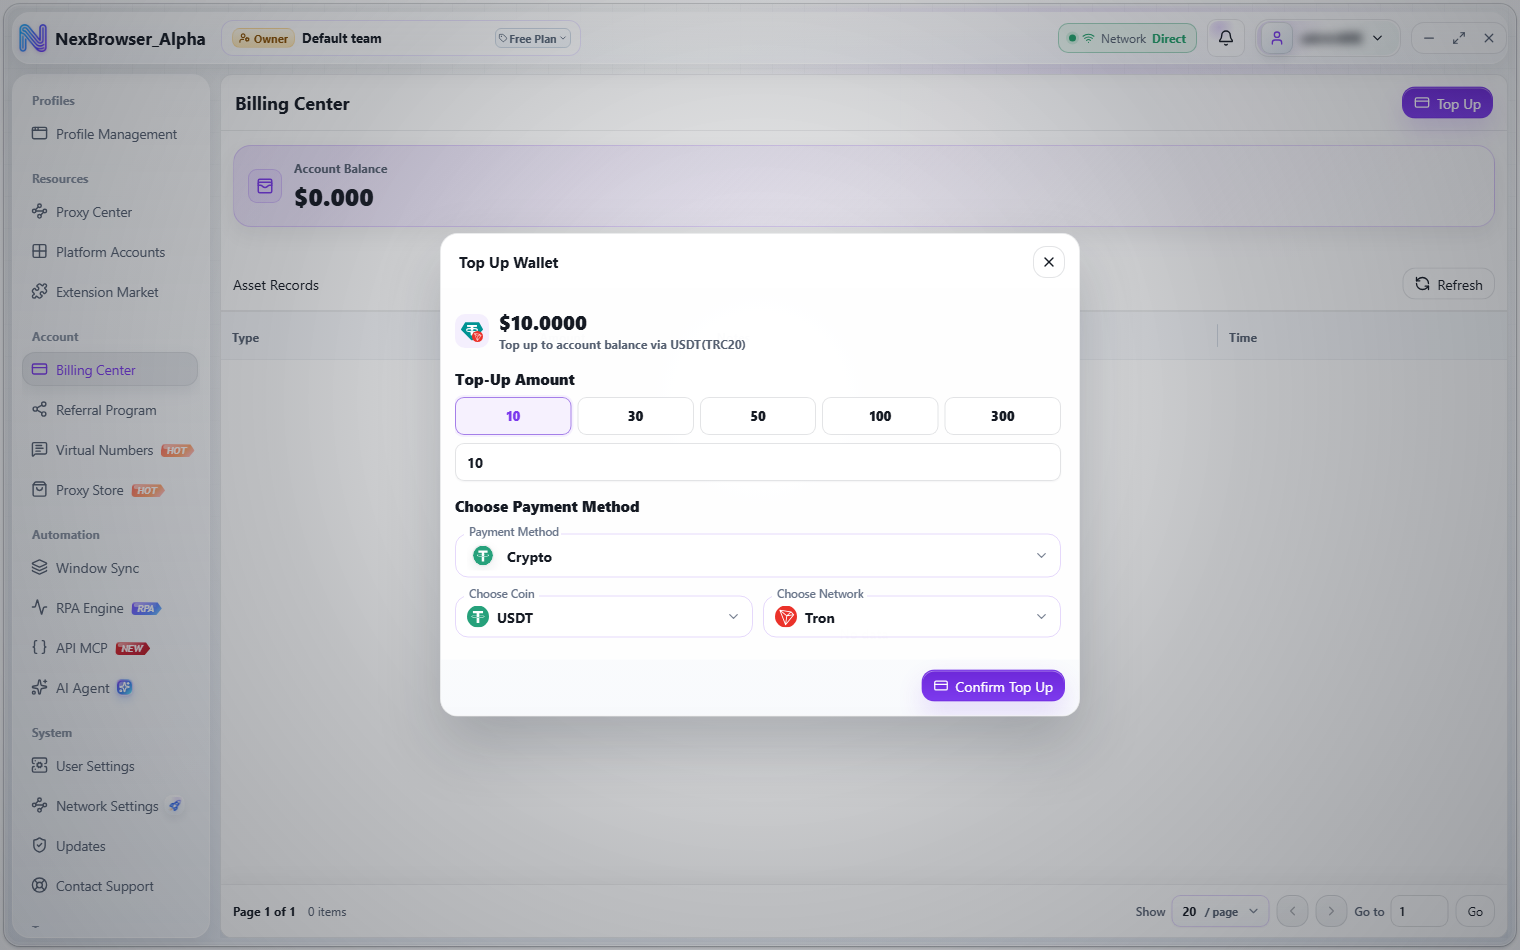The height and width of the screenshot is (950, 1520).
Task: Open the Choose Network dropdown
Action: pos(912,617)
